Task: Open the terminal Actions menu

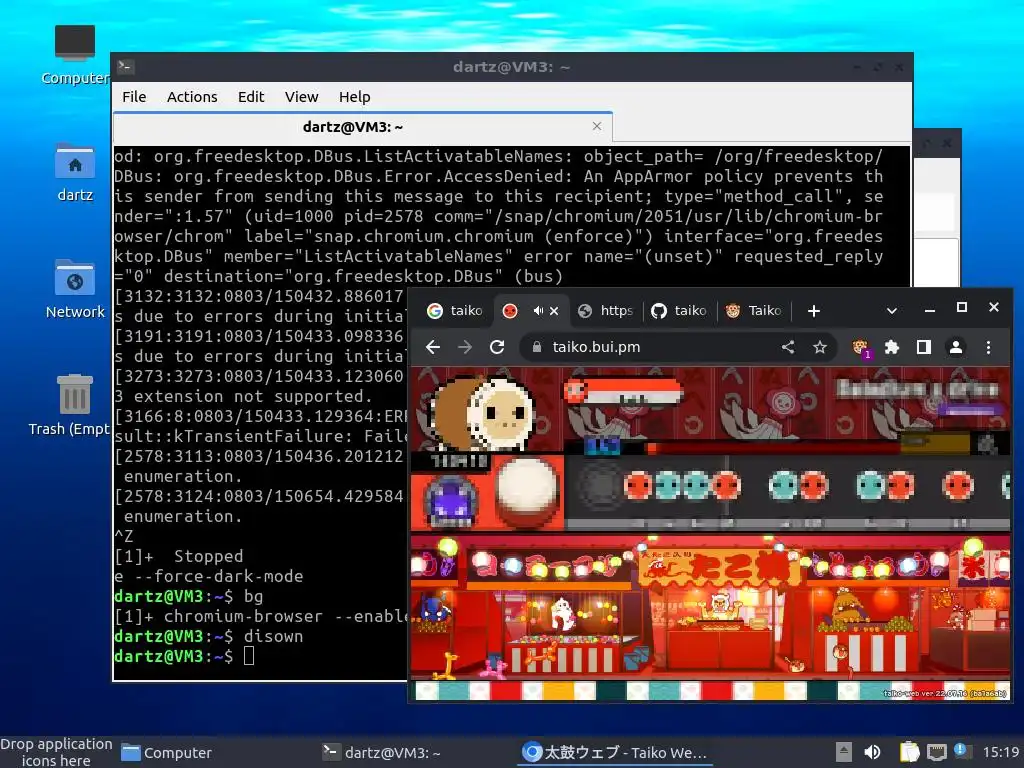Action: [192, 97]
